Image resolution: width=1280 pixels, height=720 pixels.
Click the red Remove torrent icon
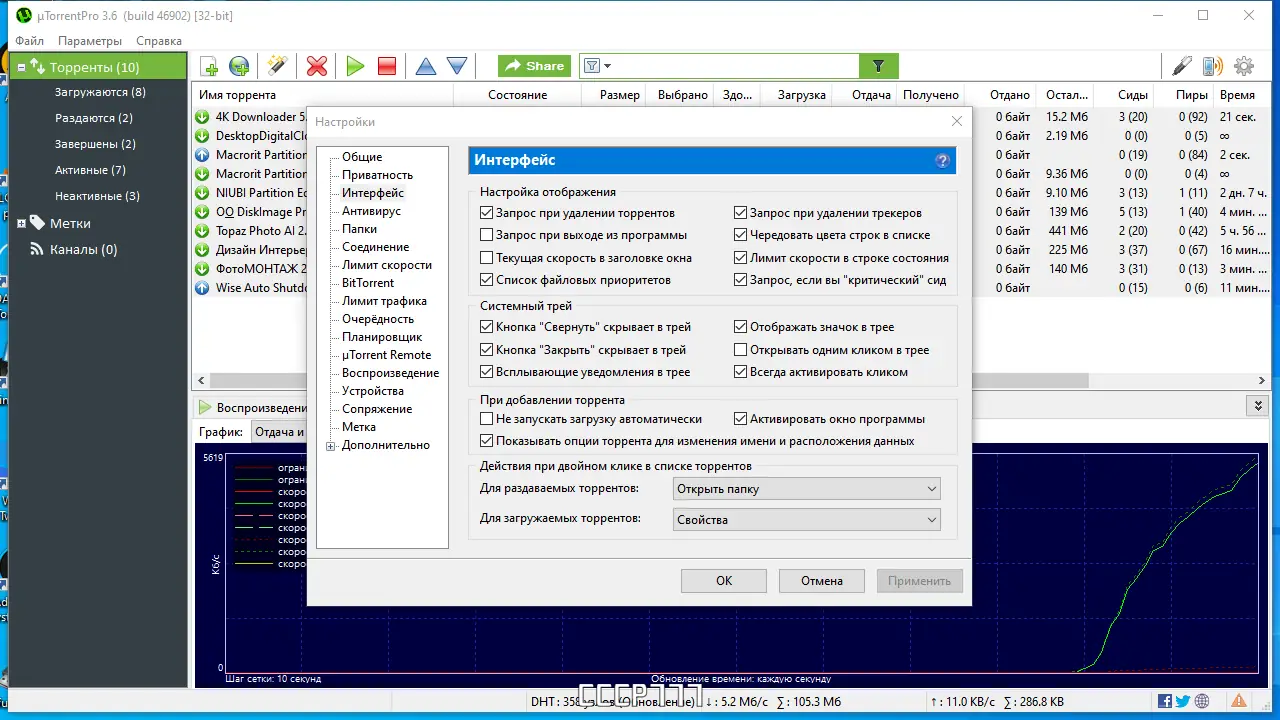[317, 66]
